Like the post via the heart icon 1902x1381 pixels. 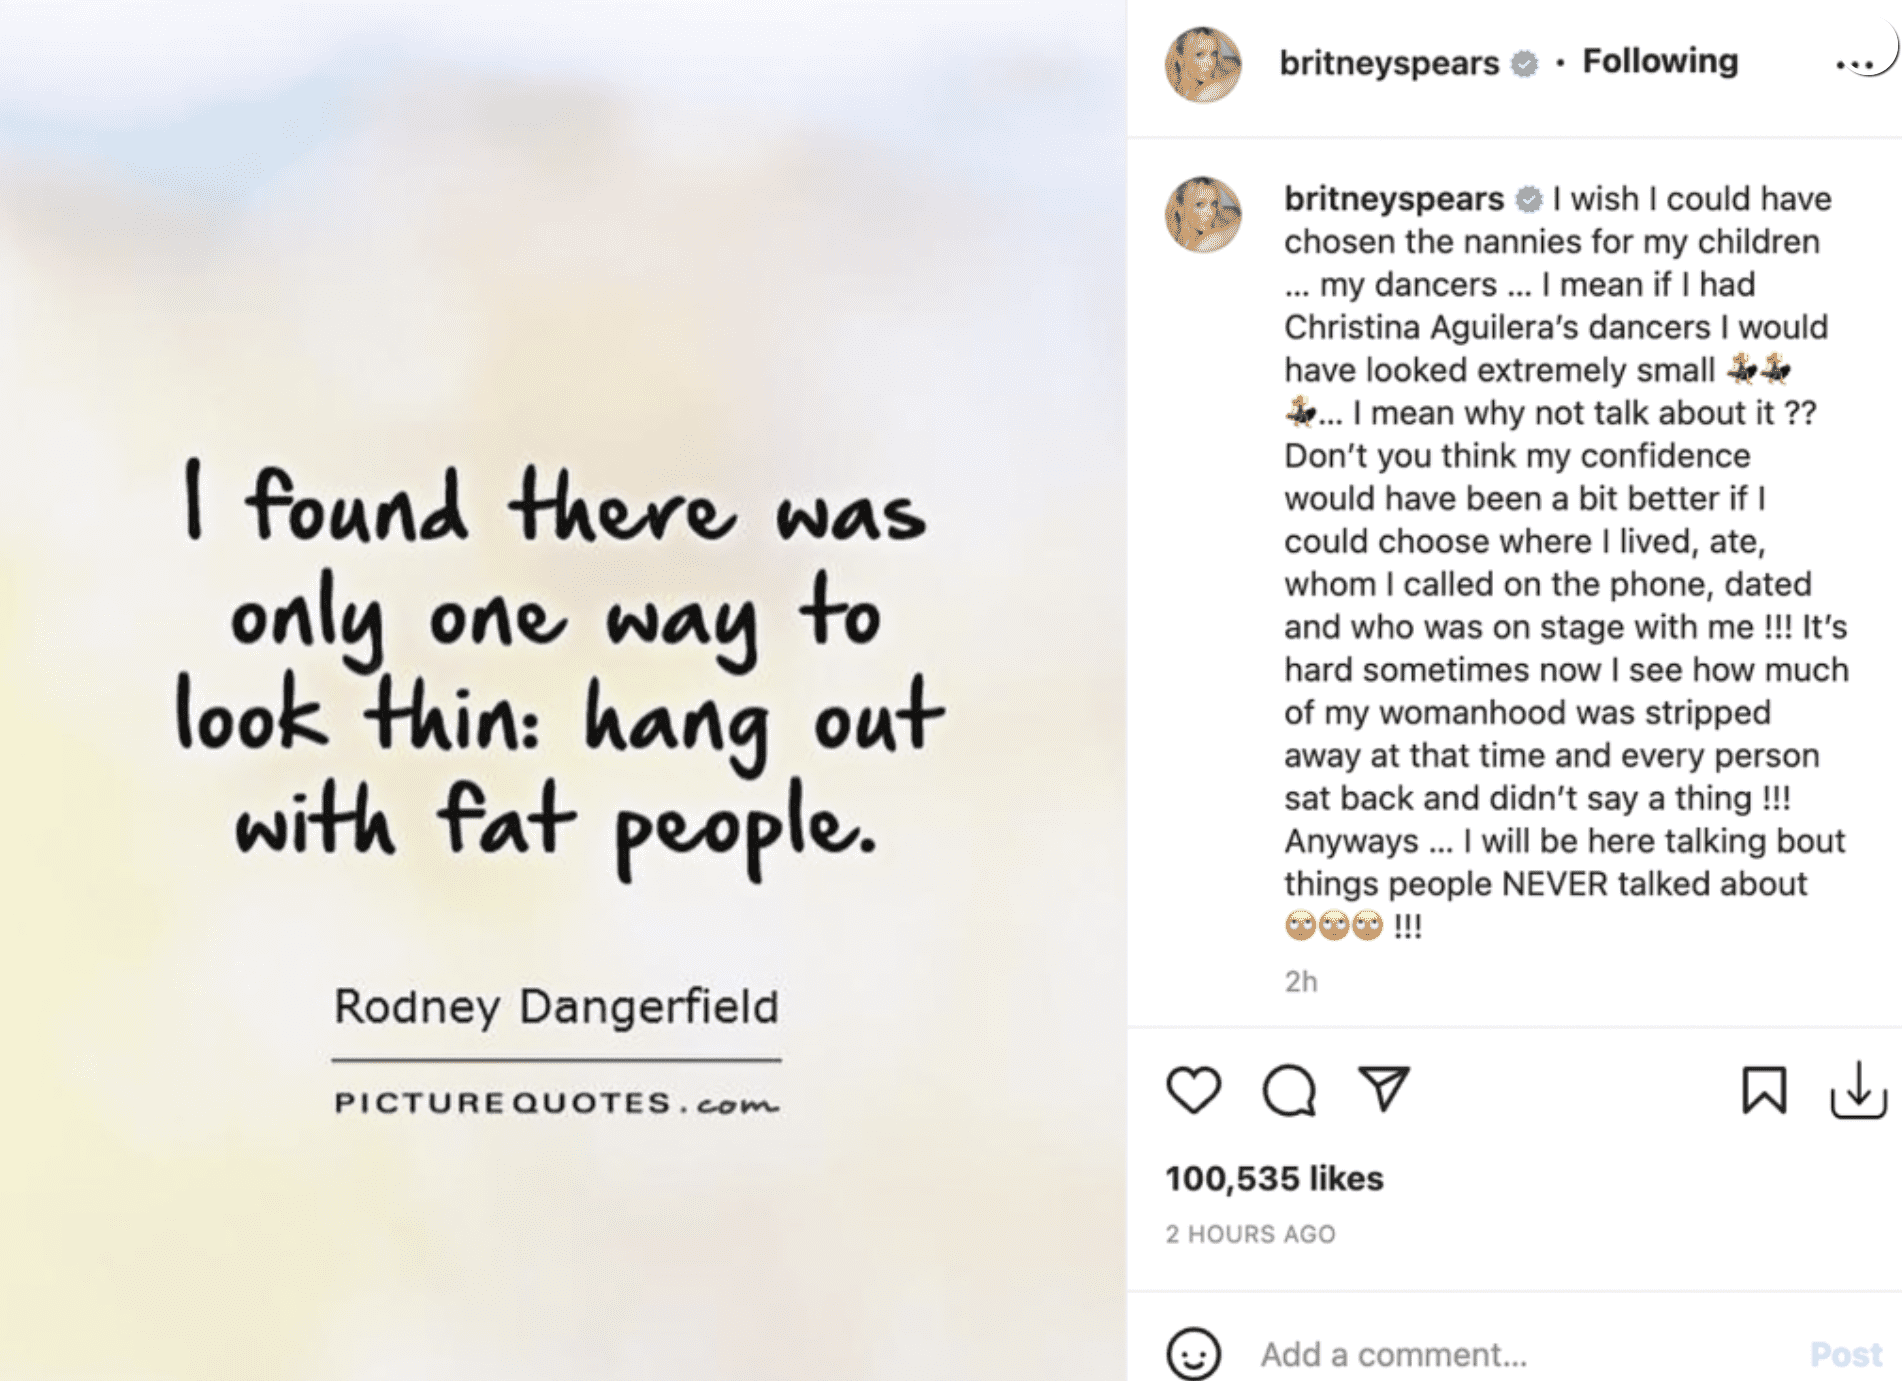click(x=1193, y=1092)
